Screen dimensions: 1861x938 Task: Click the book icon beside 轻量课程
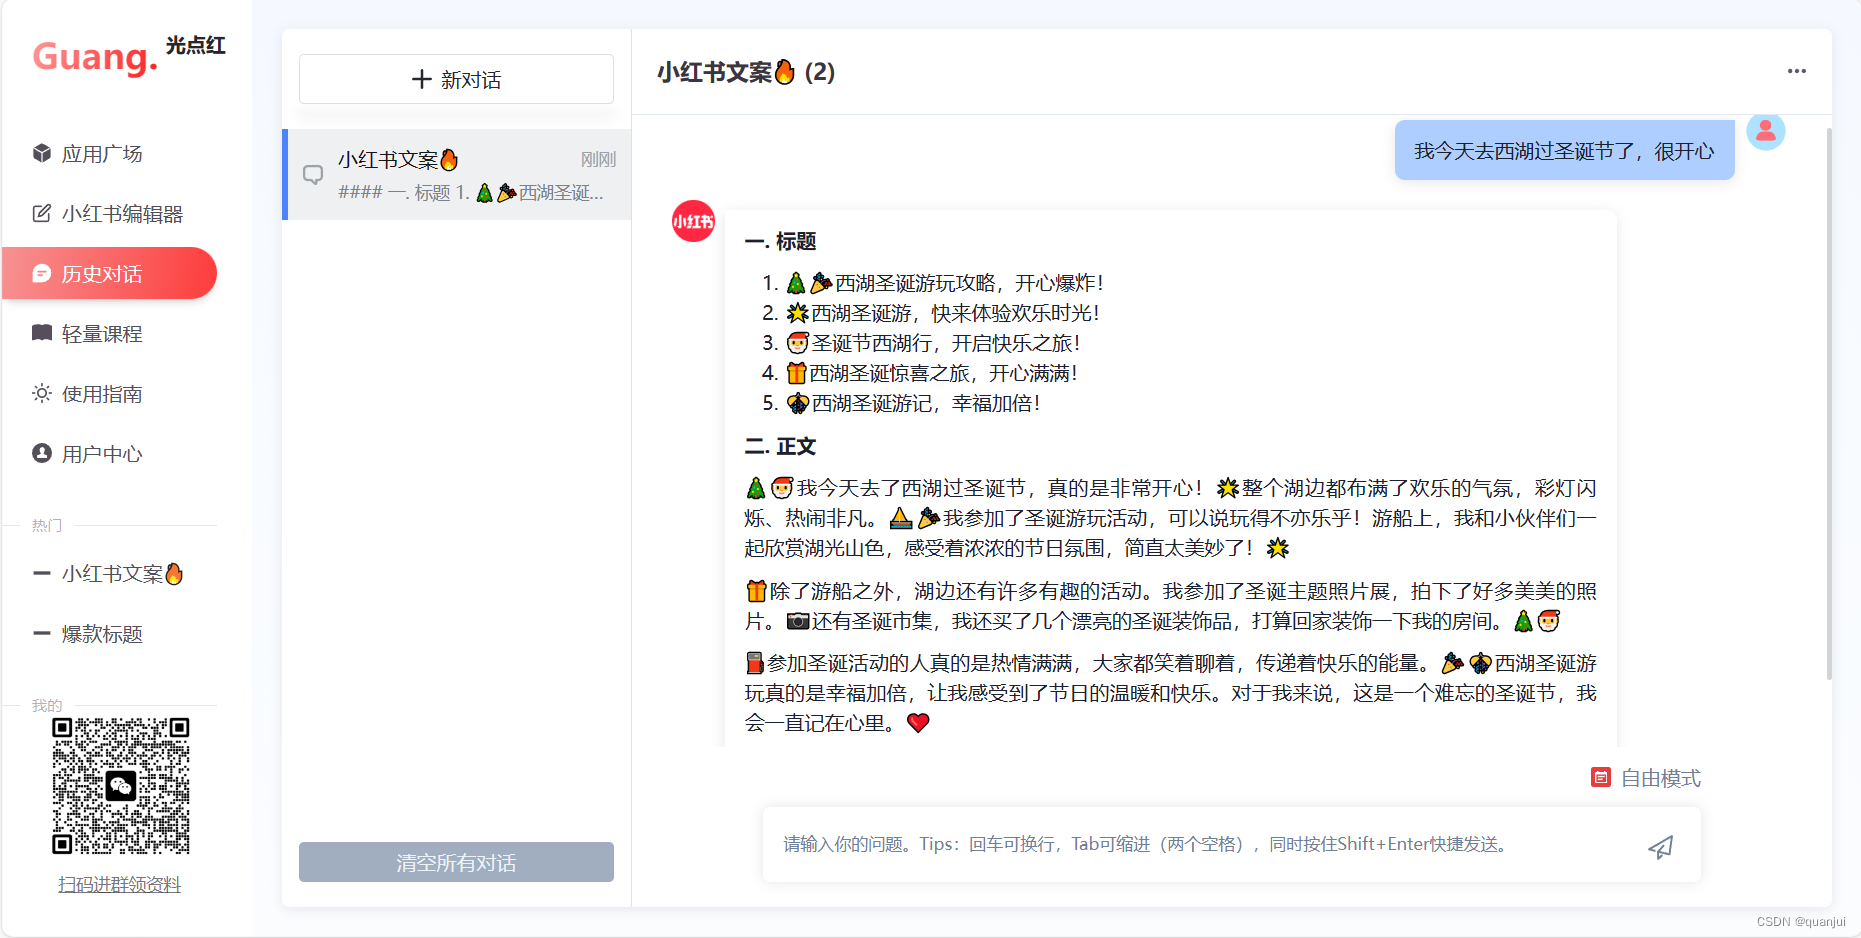coord(42,333)
